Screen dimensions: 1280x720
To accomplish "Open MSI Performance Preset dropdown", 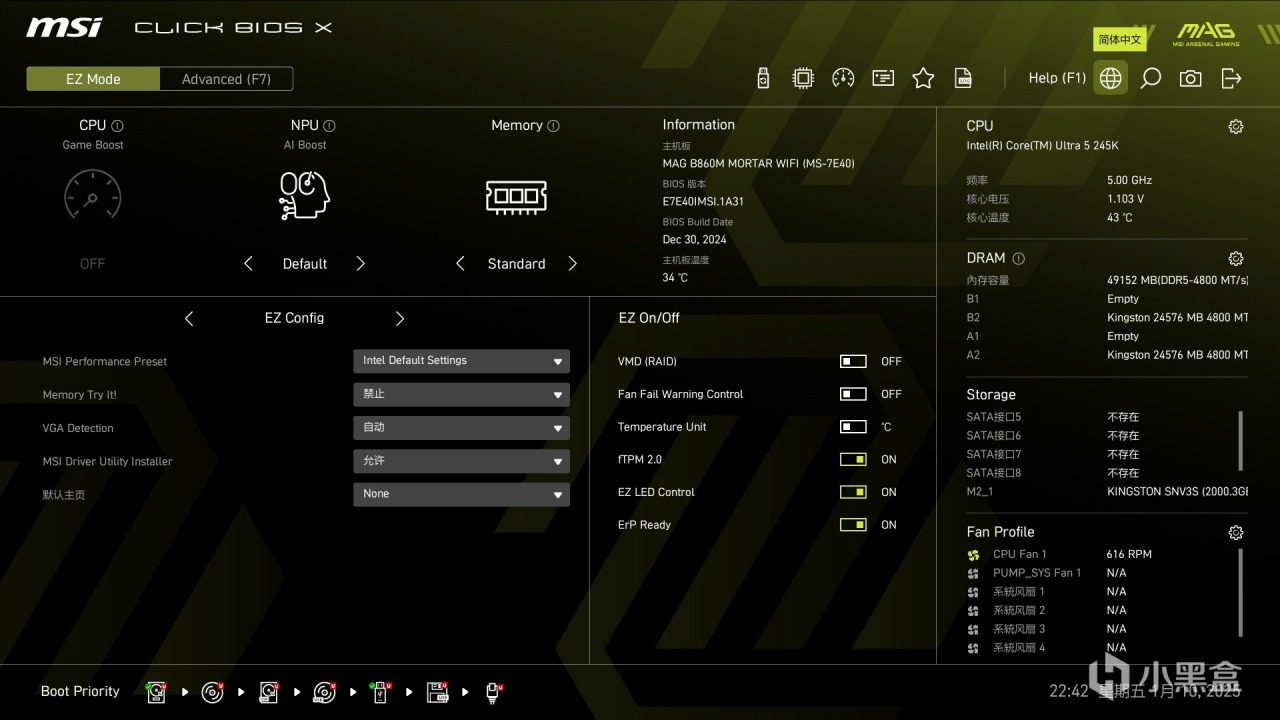I will (461, 361).
